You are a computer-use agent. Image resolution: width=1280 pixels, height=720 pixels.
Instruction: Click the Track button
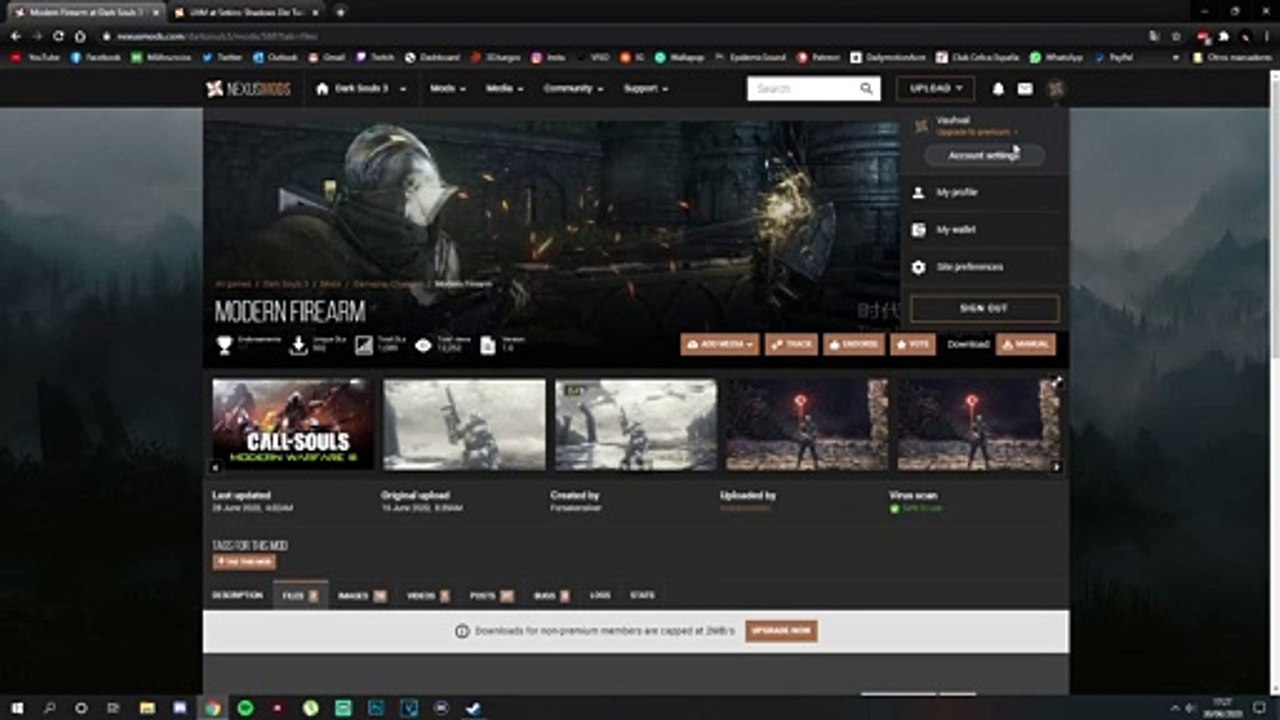pyautogui.click(x=791, y=345)
